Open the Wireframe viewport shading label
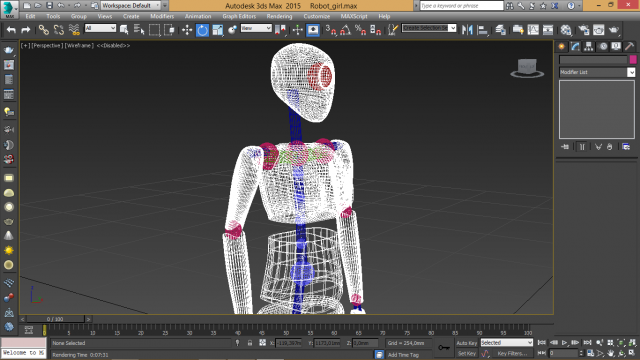 79,46
